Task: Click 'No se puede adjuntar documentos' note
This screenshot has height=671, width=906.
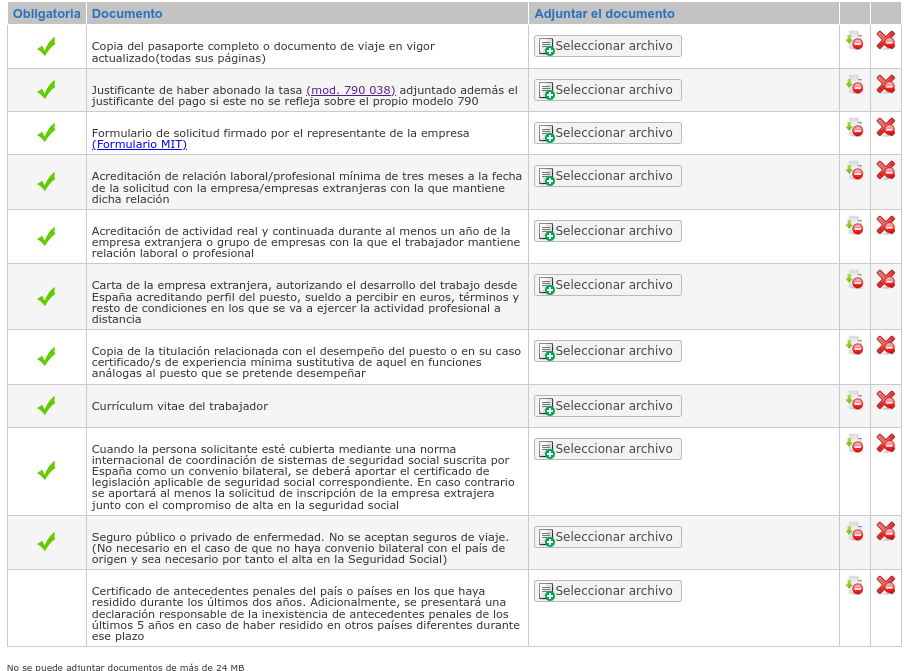Action: click(125, 667)
